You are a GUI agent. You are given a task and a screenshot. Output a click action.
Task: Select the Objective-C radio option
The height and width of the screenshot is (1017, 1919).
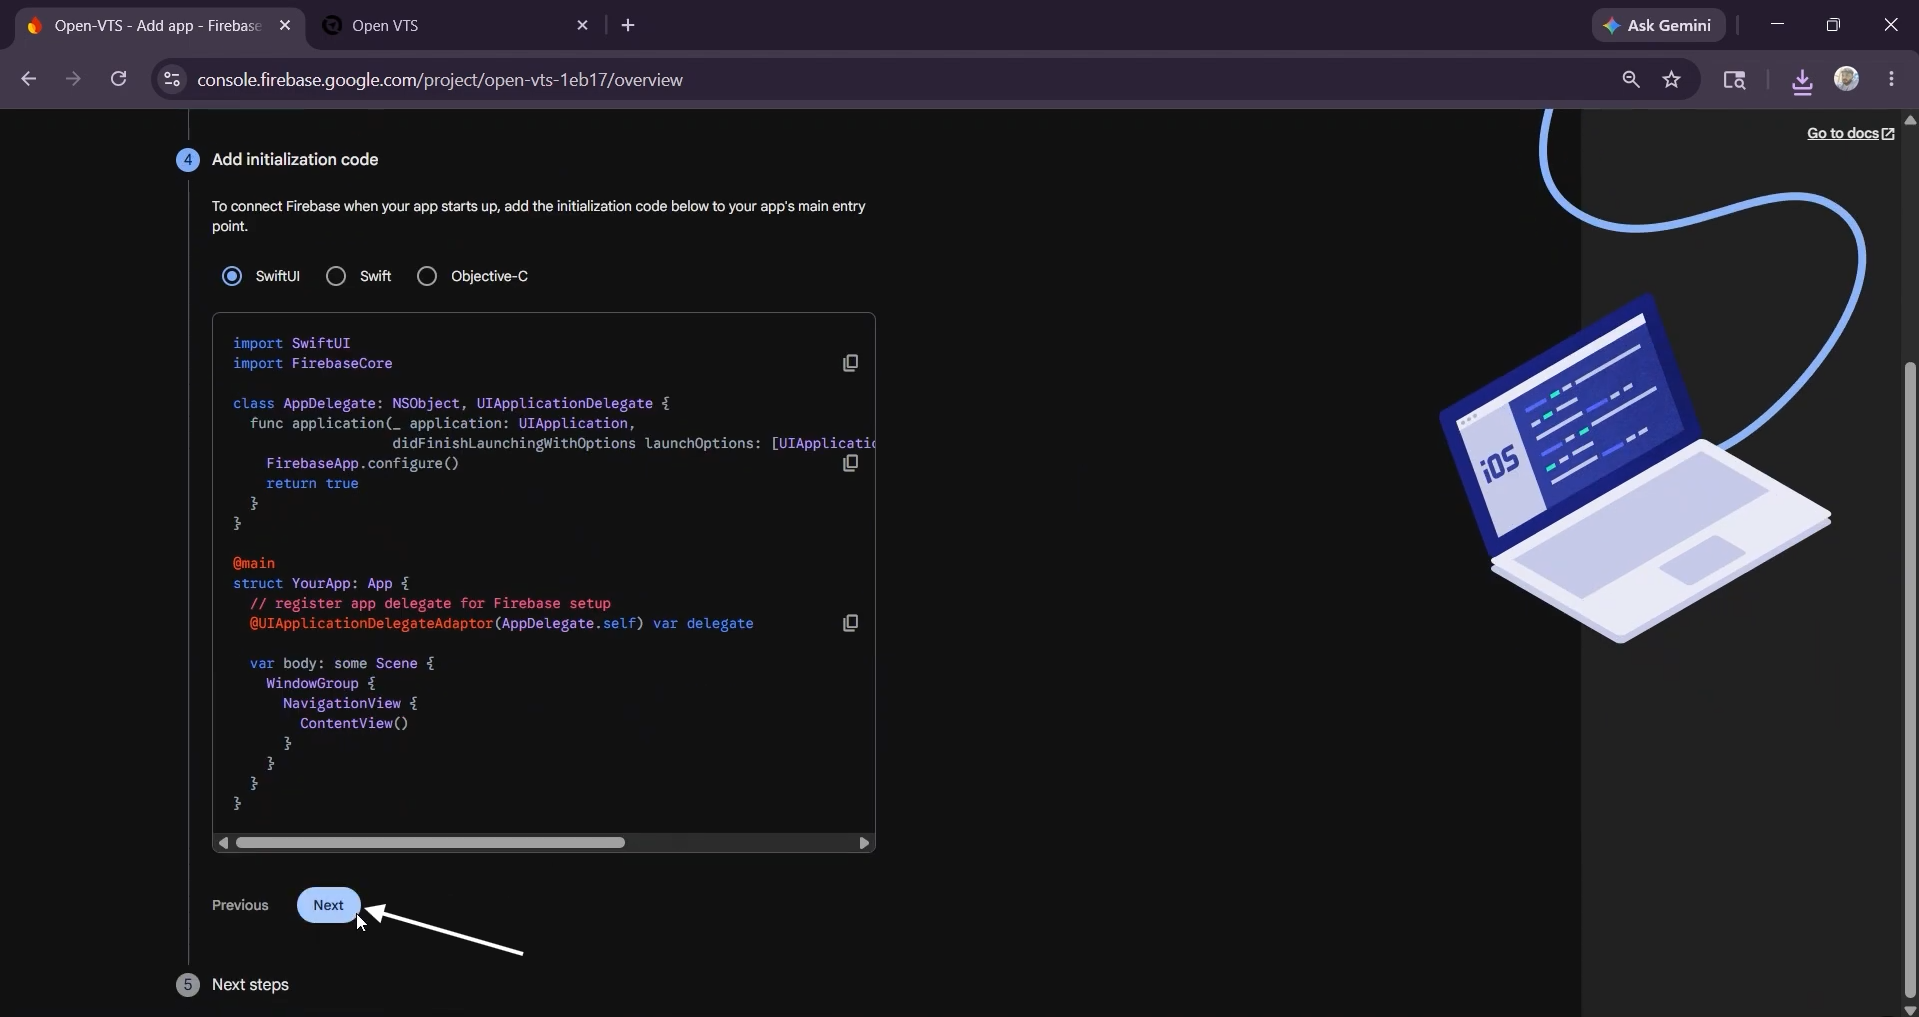point(427,276)
